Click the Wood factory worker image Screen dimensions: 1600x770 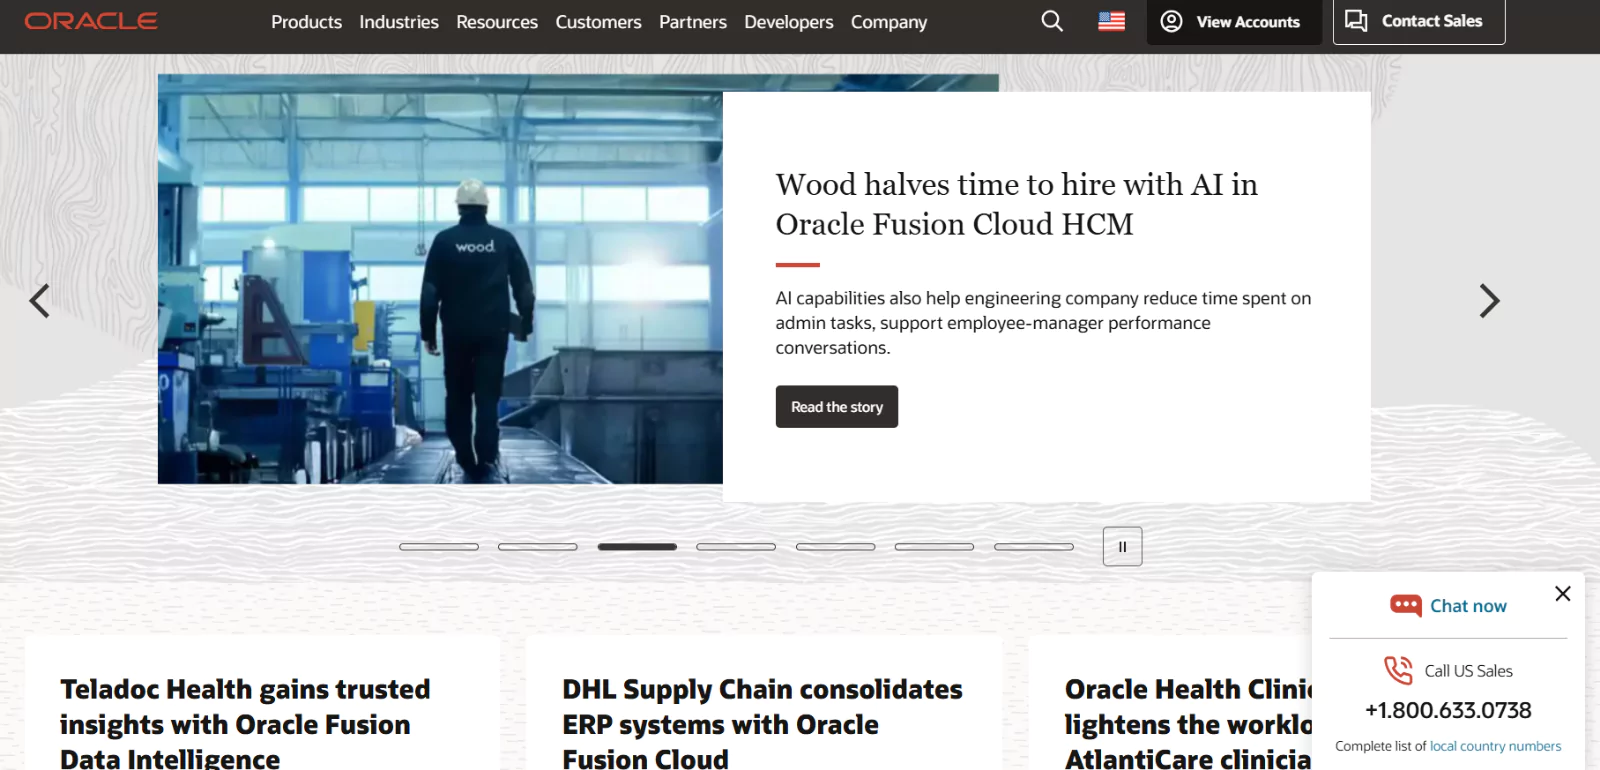pyautogui.click(x=440, y=279)
